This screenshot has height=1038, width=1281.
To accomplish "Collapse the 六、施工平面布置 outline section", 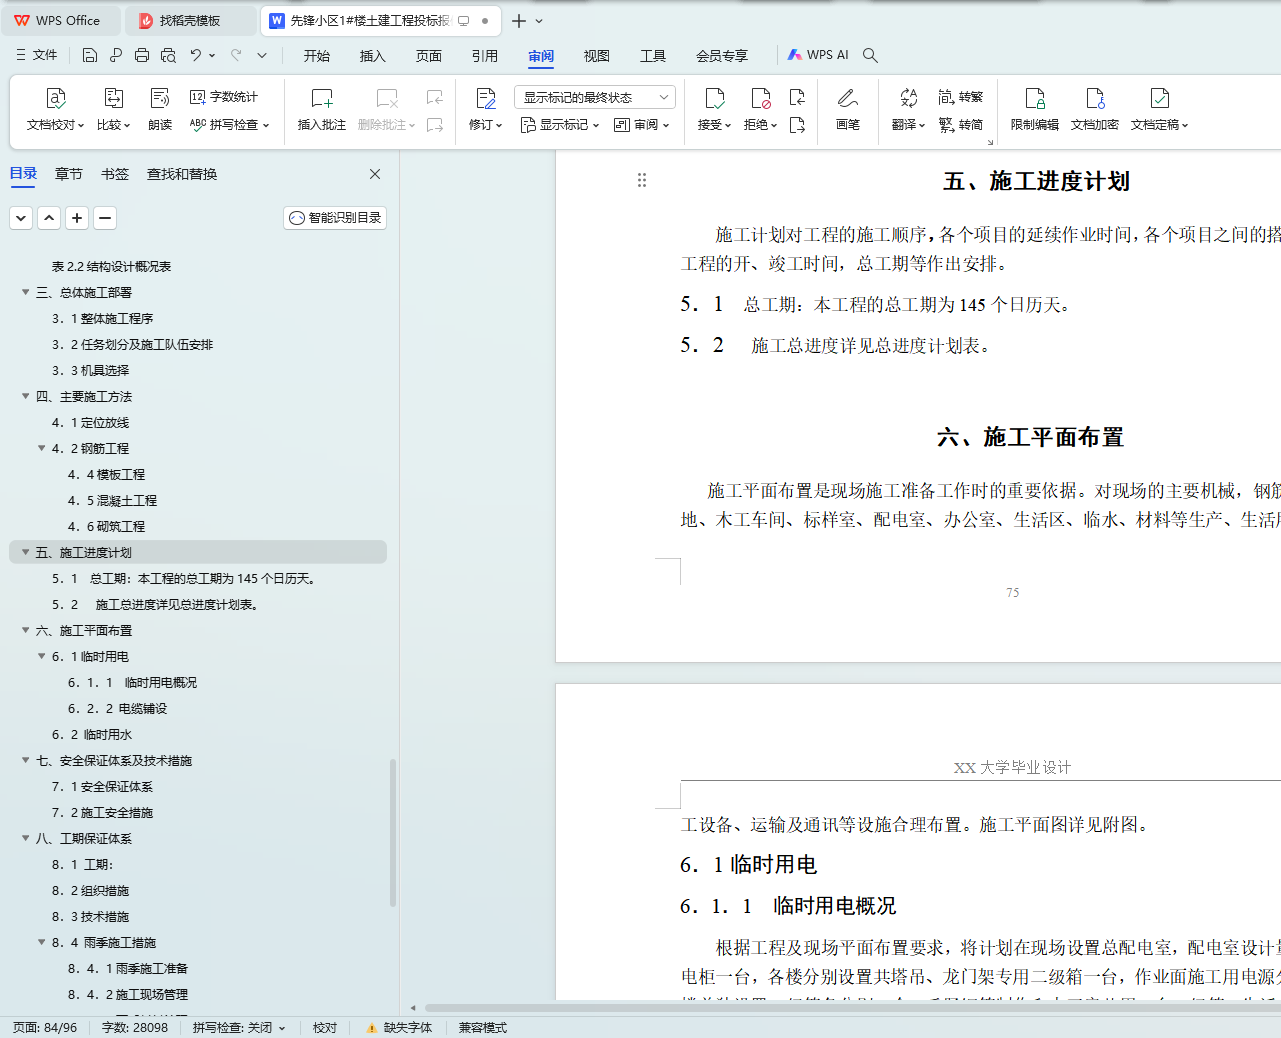I will tap(26, 630).
